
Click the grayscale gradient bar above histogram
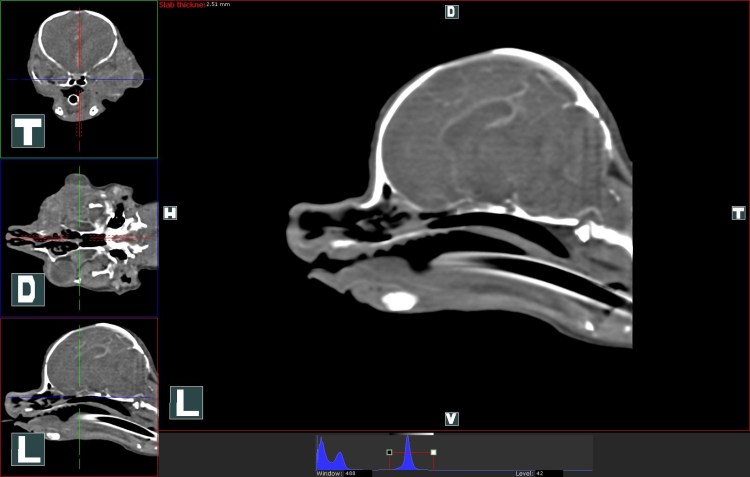click(x=411, y=434)
